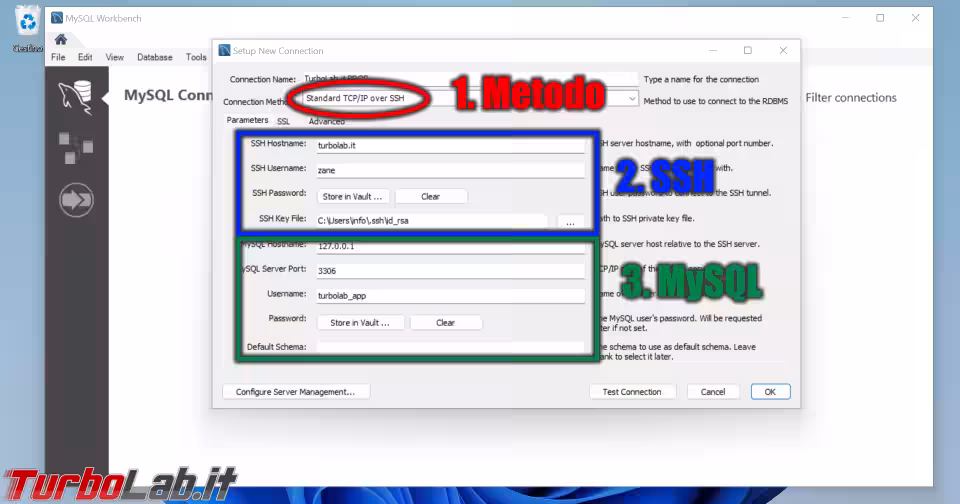
Task: Open the View menu
Action: tap(114, 57)
